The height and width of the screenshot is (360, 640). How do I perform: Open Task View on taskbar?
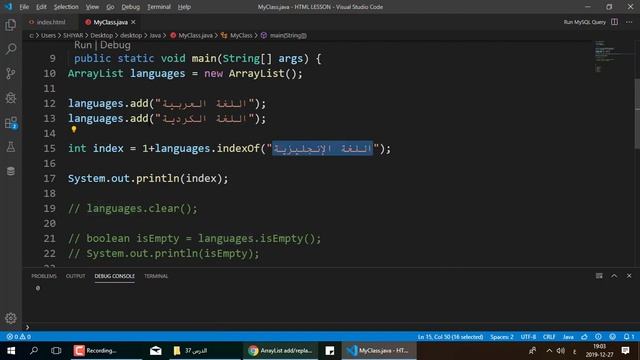point(56,351)
